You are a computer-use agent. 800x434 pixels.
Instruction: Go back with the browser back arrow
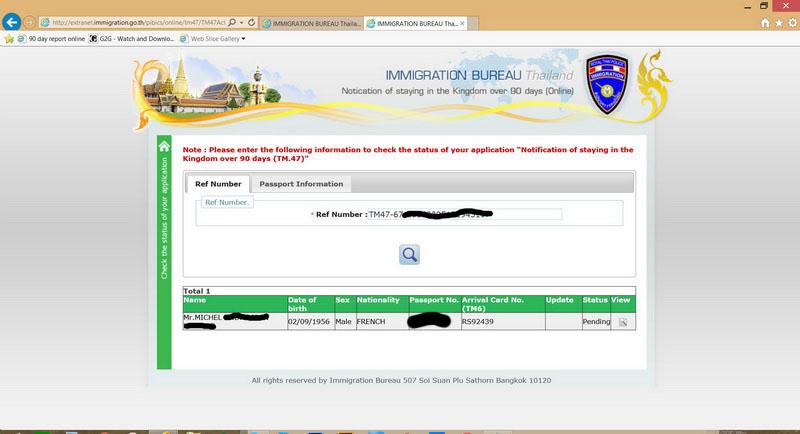11,22
